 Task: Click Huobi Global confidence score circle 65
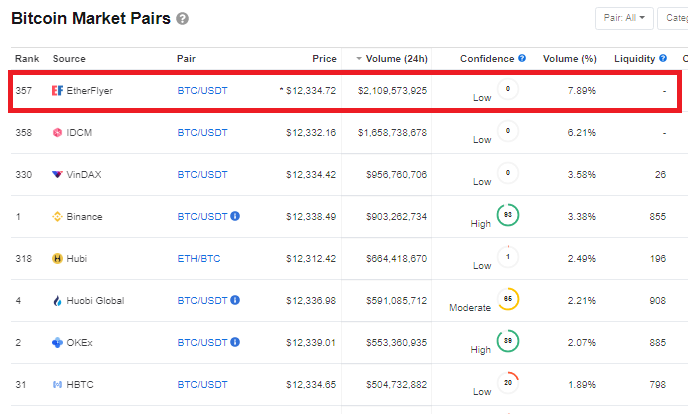508,299
